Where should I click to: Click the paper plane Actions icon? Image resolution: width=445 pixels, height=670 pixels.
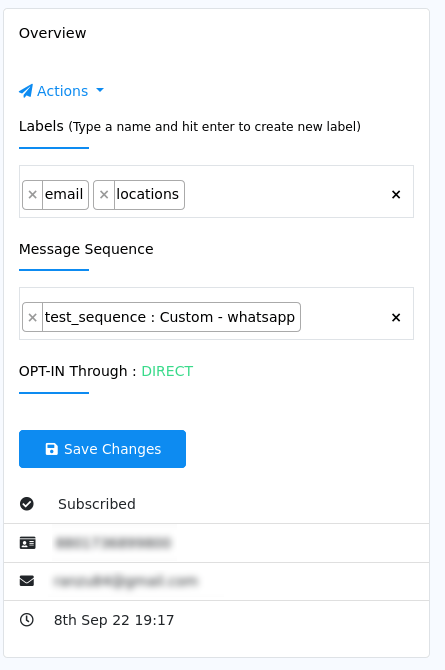(26, 91)
